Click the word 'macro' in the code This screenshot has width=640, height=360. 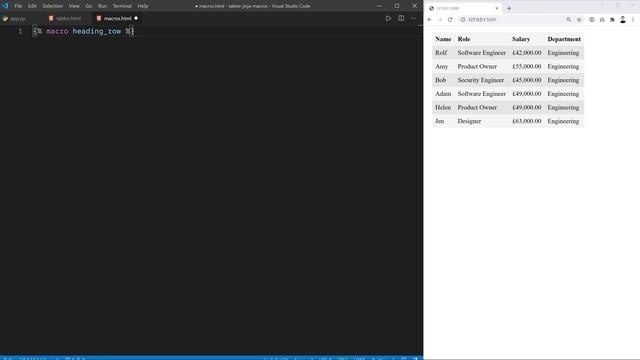57,31
